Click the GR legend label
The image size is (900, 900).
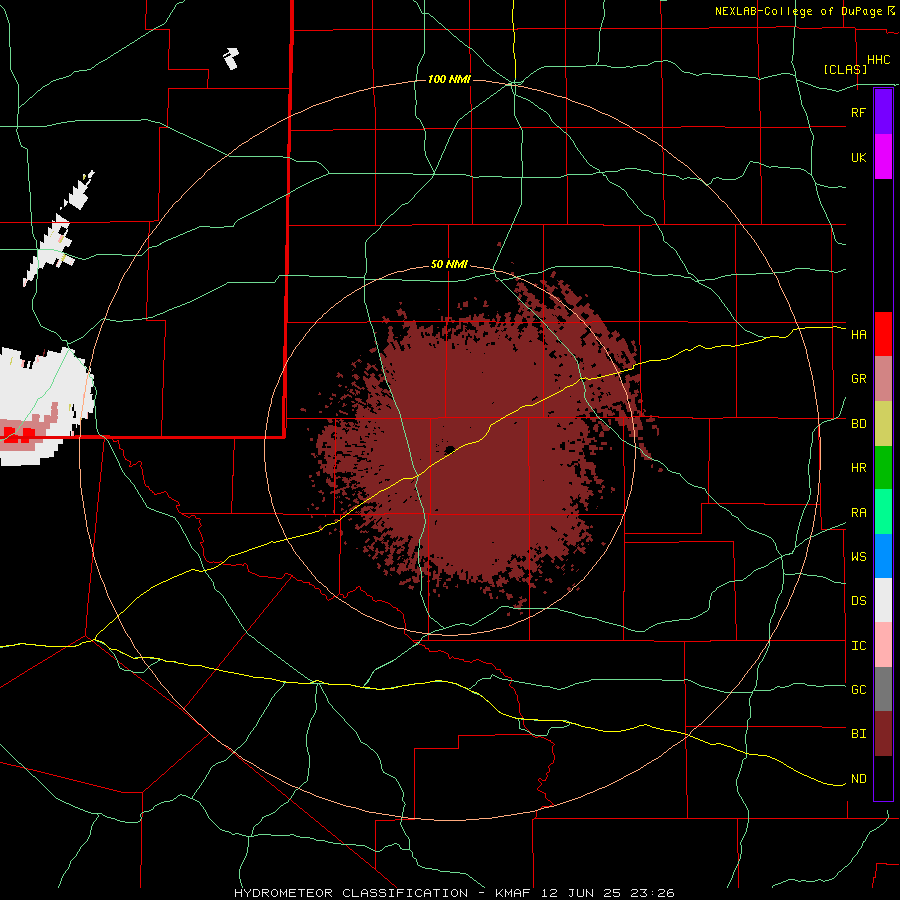859,379
